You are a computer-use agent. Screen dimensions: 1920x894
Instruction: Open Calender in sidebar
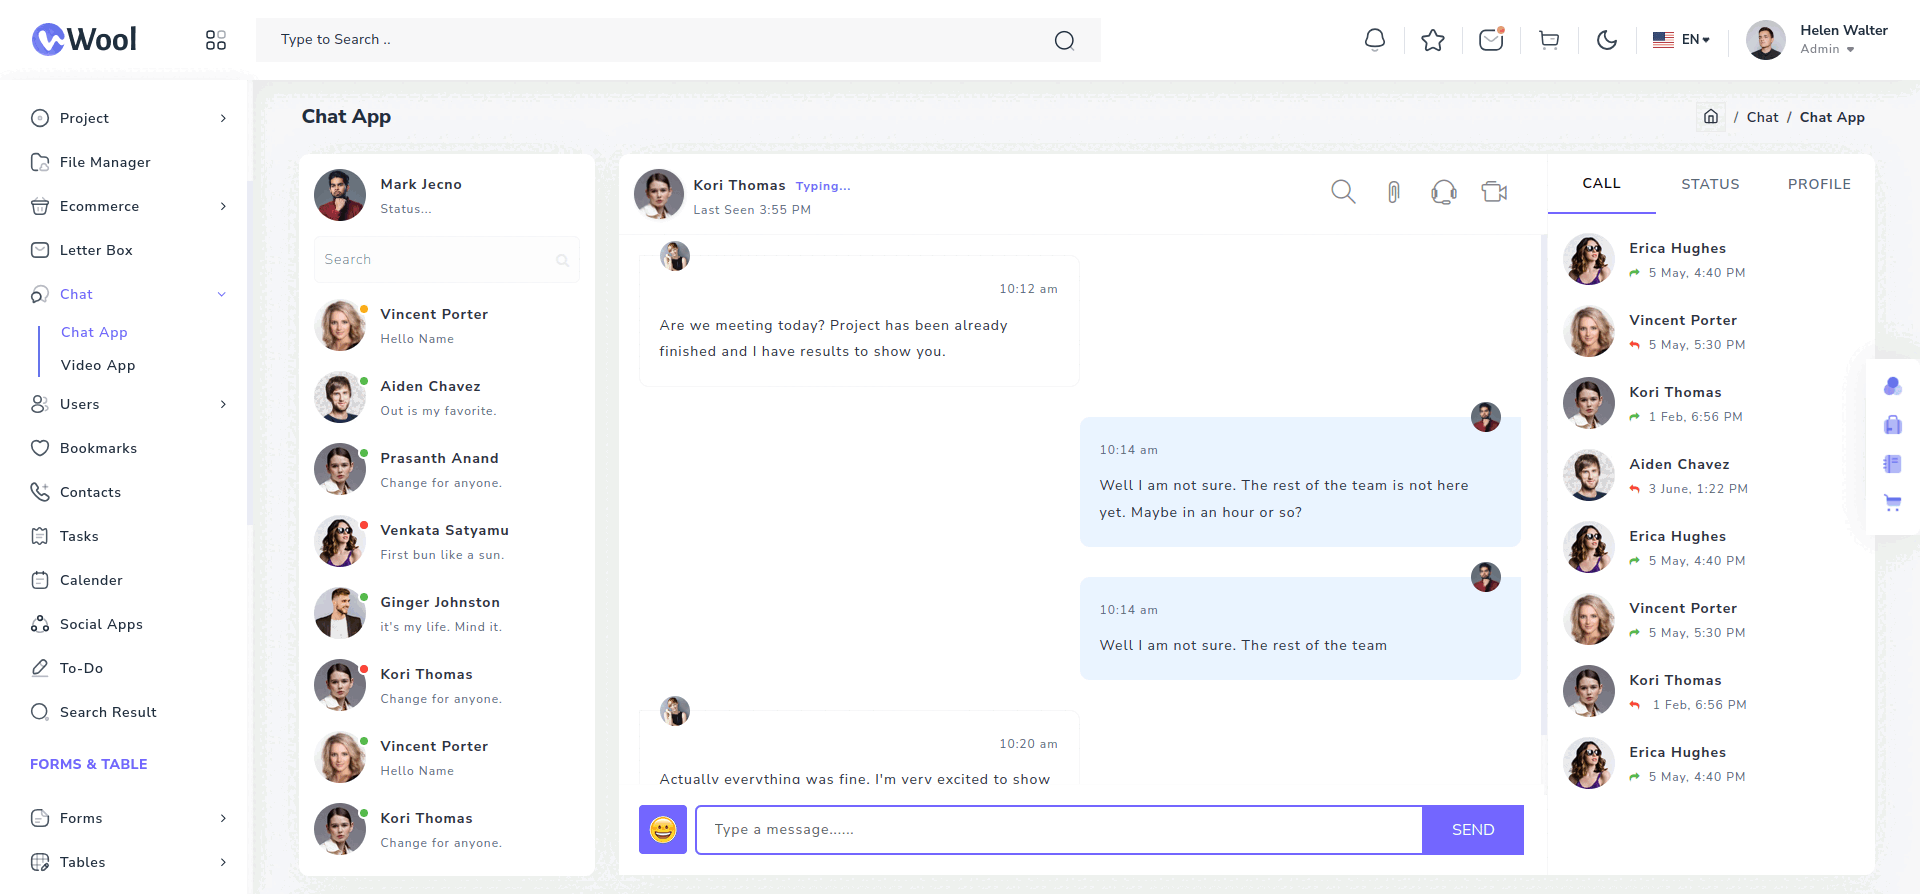[128, 580]
